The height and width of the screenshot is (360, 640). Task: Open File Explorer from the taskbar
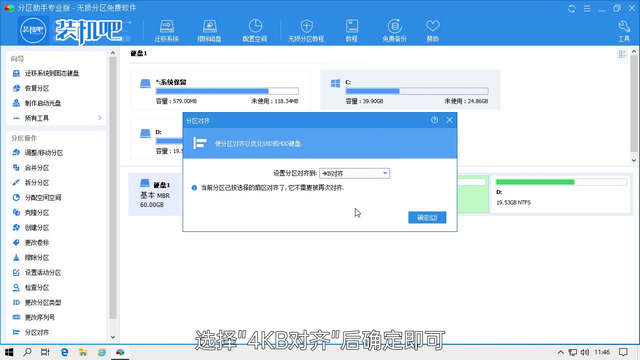pos(83,352)
